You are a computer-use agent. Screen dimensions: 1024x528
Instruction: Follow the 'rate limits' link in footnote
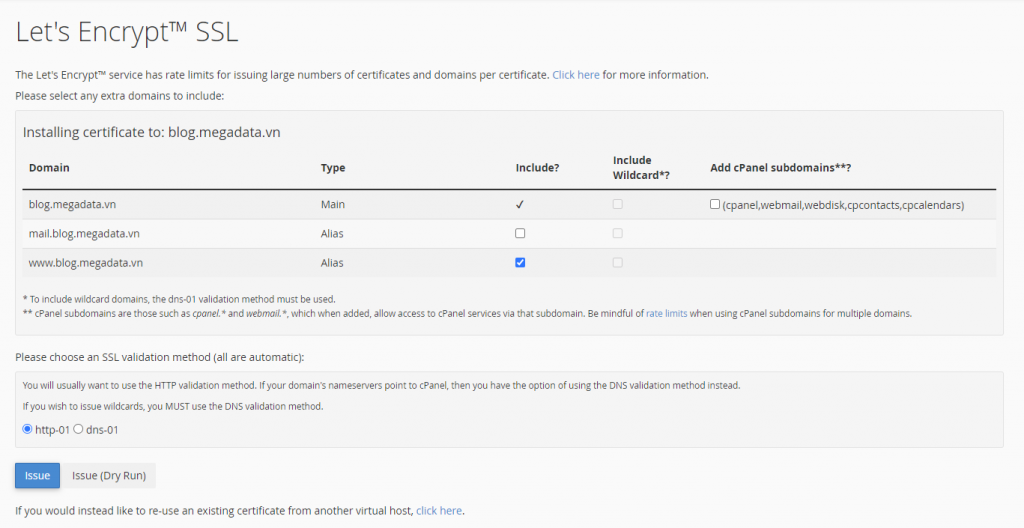point(666,314)
